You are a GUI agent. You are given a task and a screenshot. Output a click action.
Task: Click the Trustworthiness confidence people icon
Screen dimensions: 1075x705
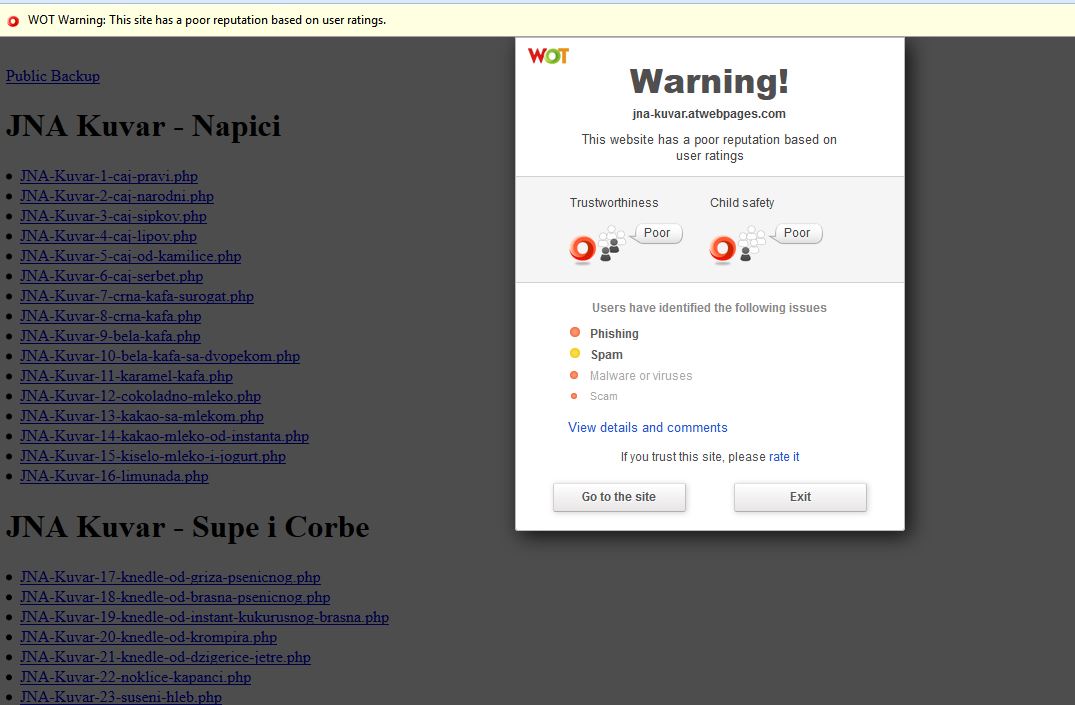pyautogui.click(x=612, y=243)
